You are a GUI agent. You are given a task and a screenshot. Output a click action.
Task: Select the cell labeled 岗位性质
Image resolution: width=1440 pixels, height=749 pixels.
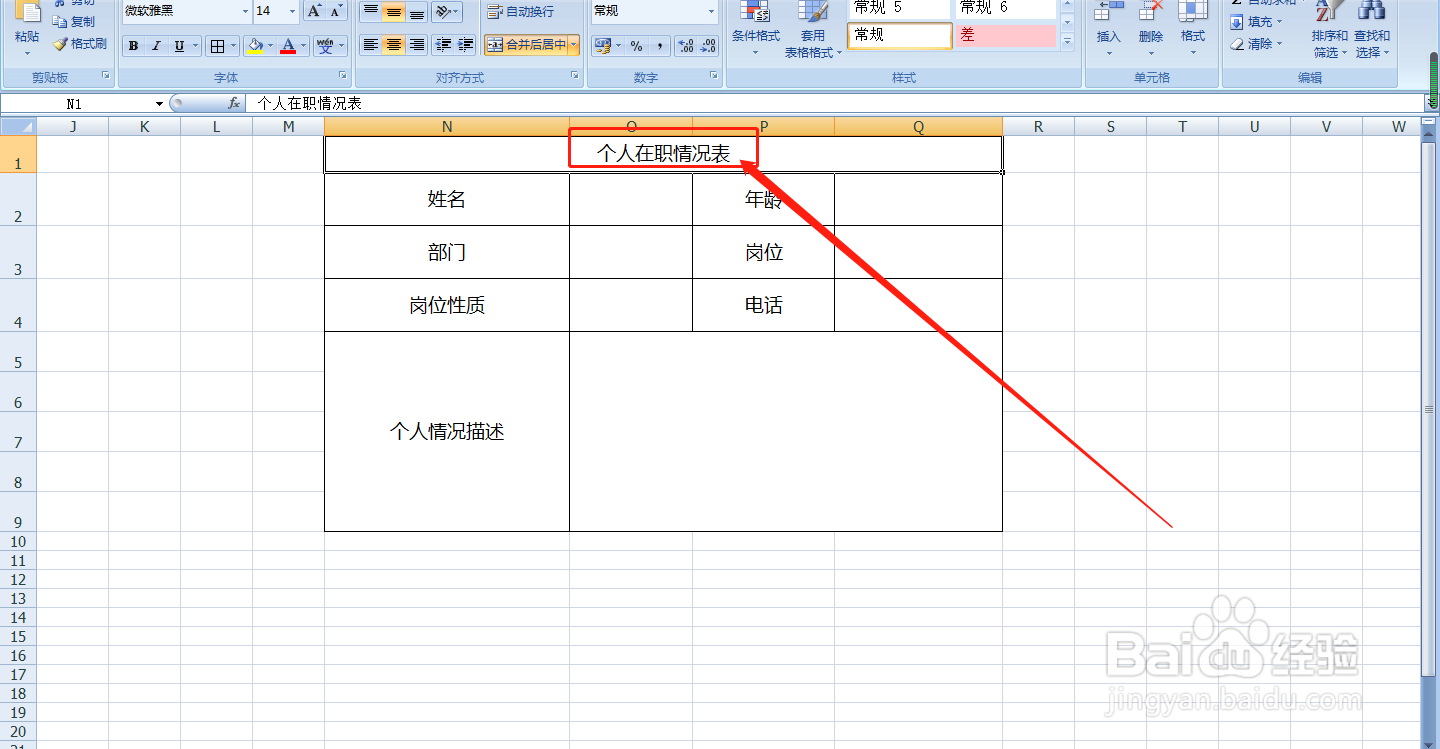pyautogui.click(x=447, y=305)
